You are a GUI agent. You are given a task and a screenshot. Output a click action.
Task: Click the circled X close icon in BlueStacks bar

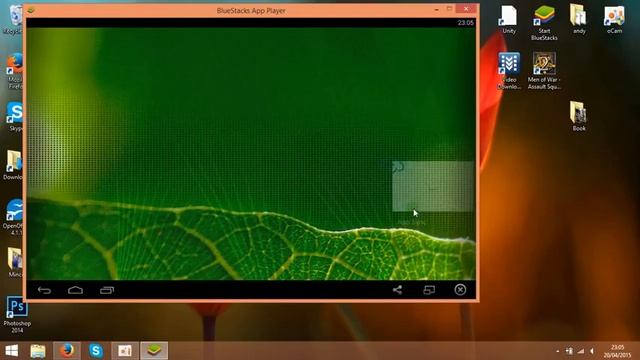coord(460,289)
